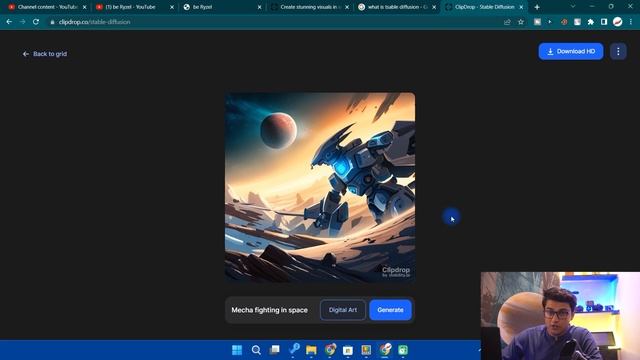Click the browser forward arrow
This screenshot has height=360, width=640.
[x=22, y=22]
